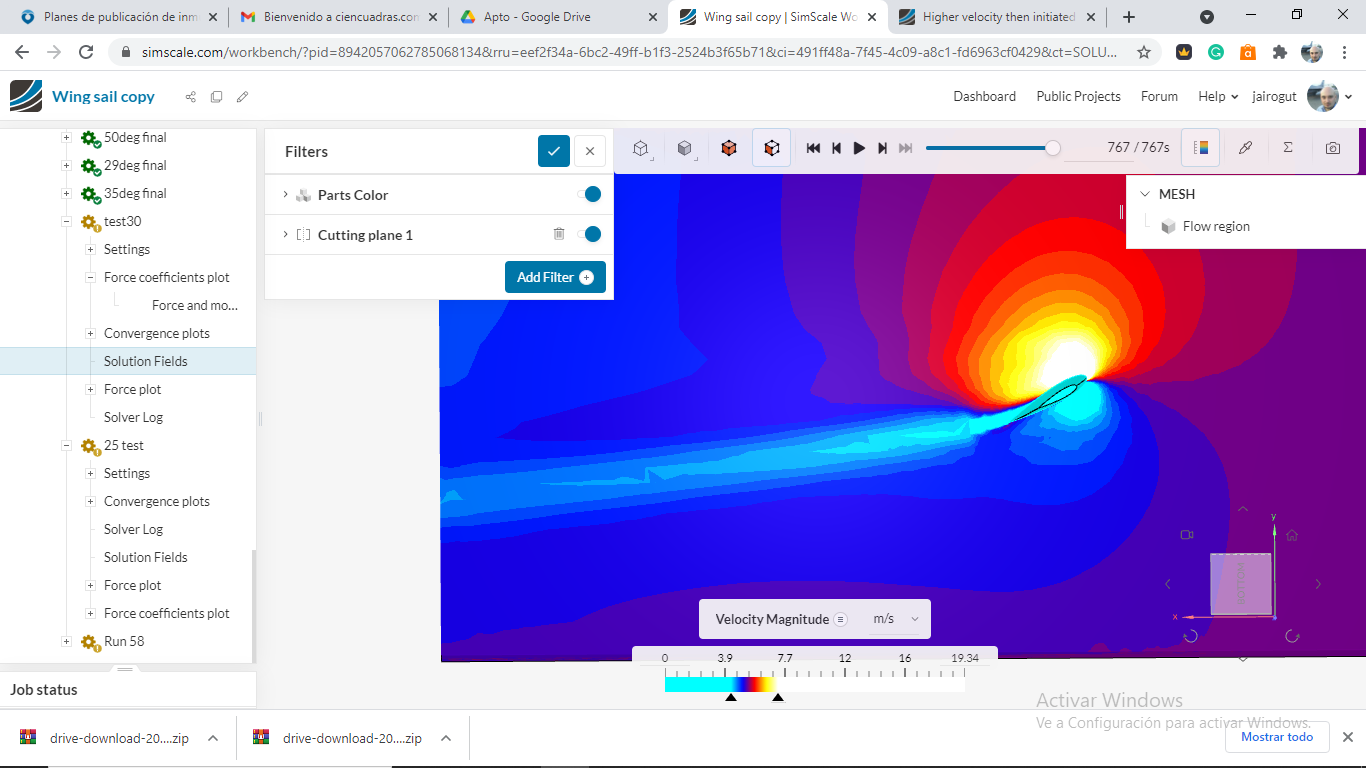Open the solid gray cube display menu

(685, 148)
